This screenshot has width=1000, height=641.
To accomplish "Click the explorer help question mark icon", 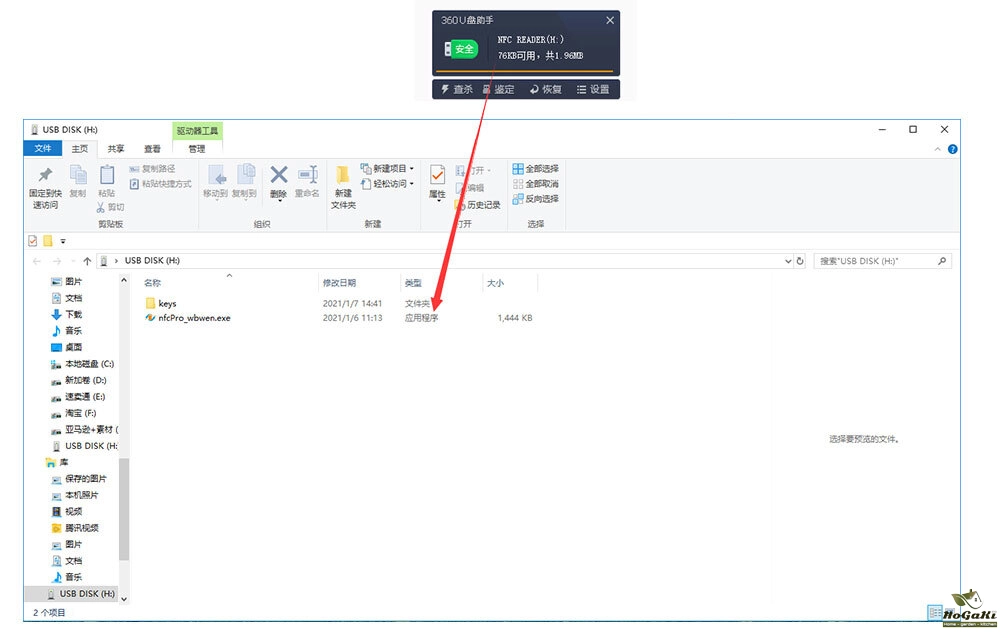I will coord(952,149).
